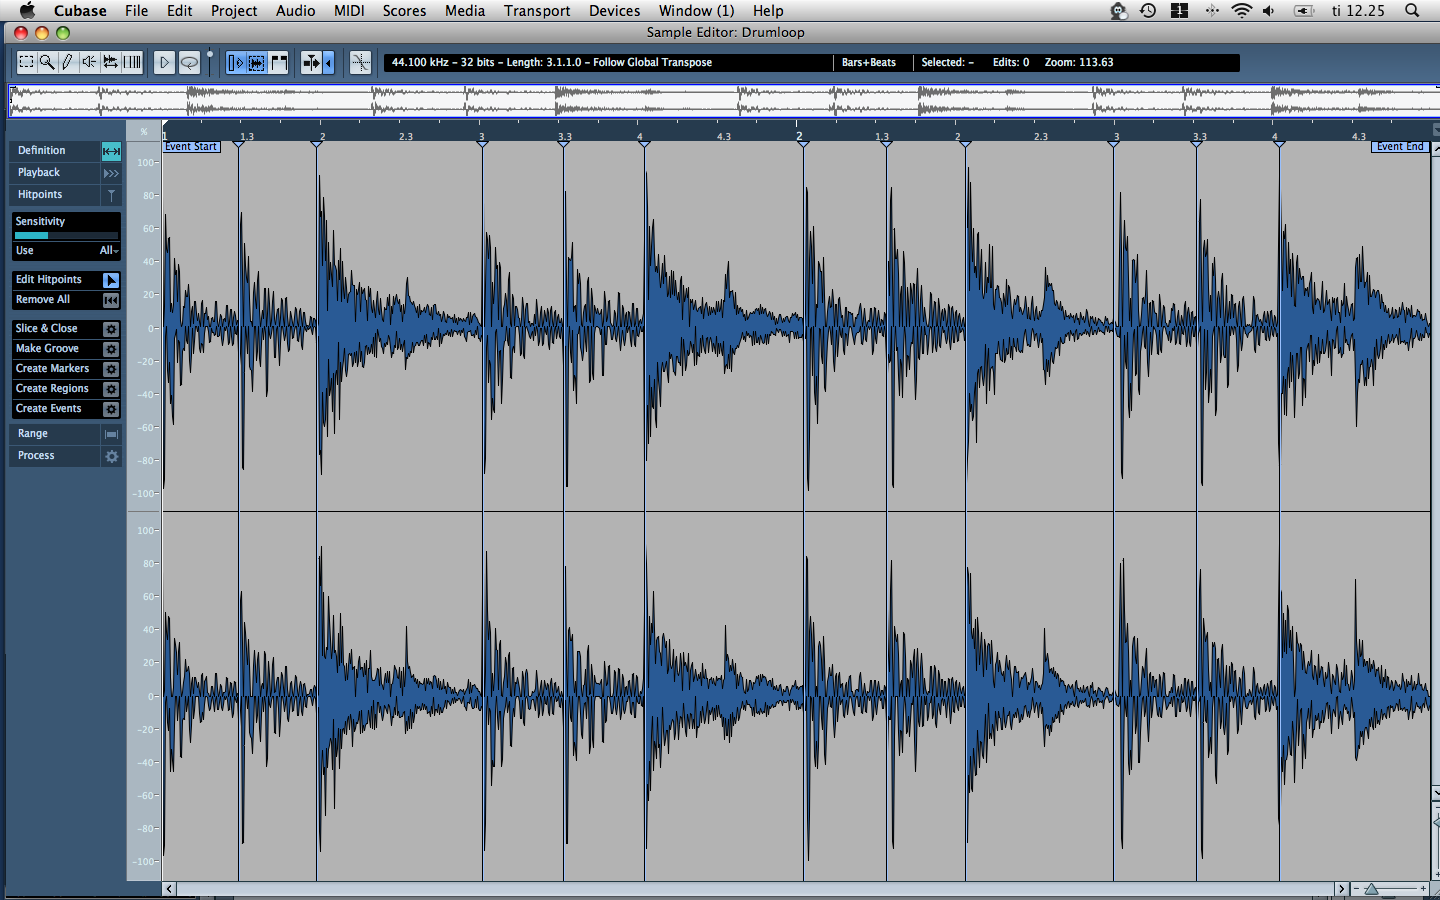Click the horizontal scrollbar right arrow
The width and height of the screenshot is (1440, 900).
(x=1341, y=889)
